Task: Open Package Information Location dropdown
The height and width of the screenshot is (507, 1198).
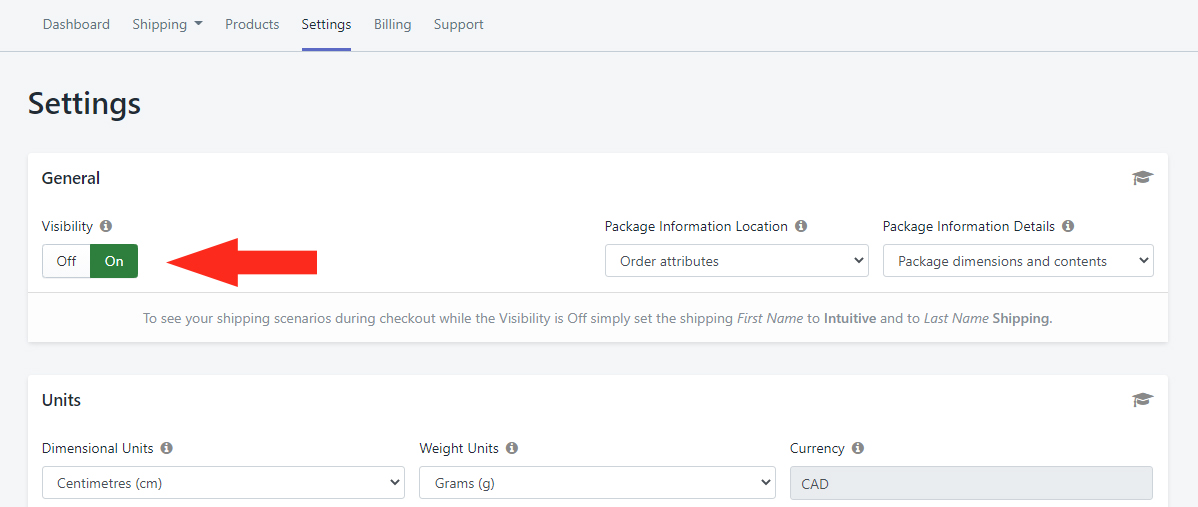Action: tap(736, 261)
